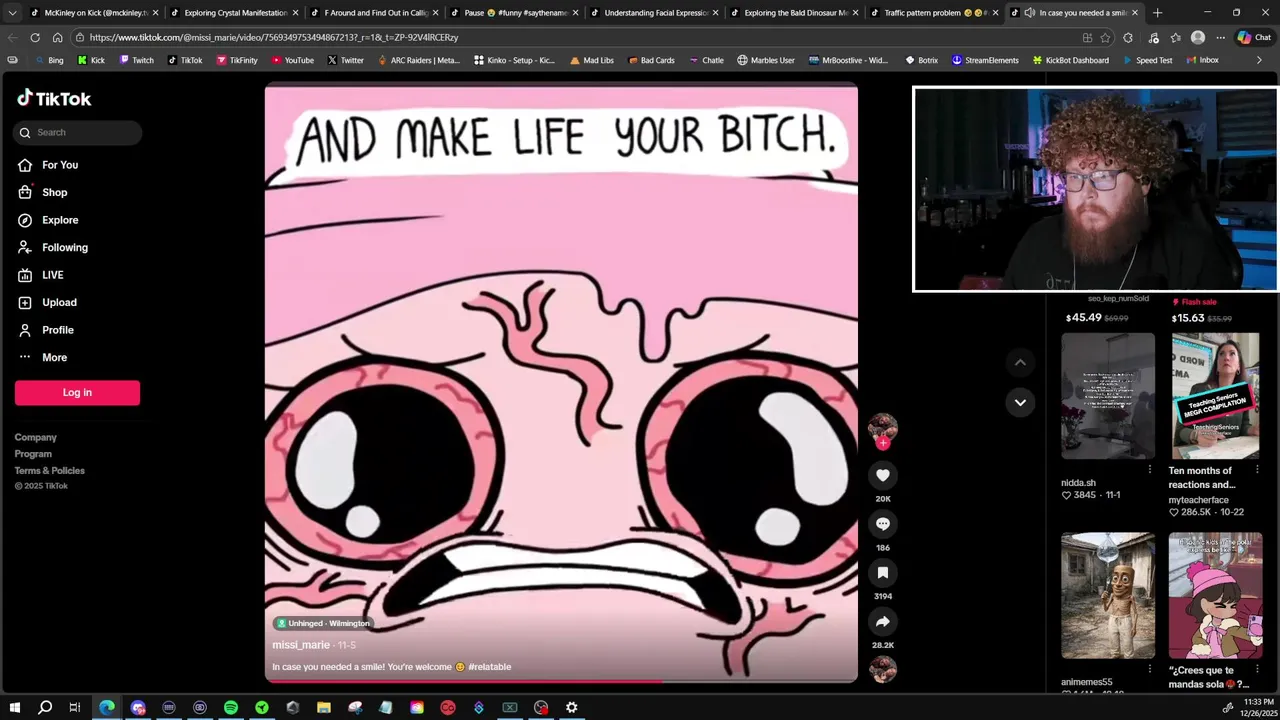The image size is (1280, 720).
Task: Click the TikTok Search field
Action: click(78, 132)
